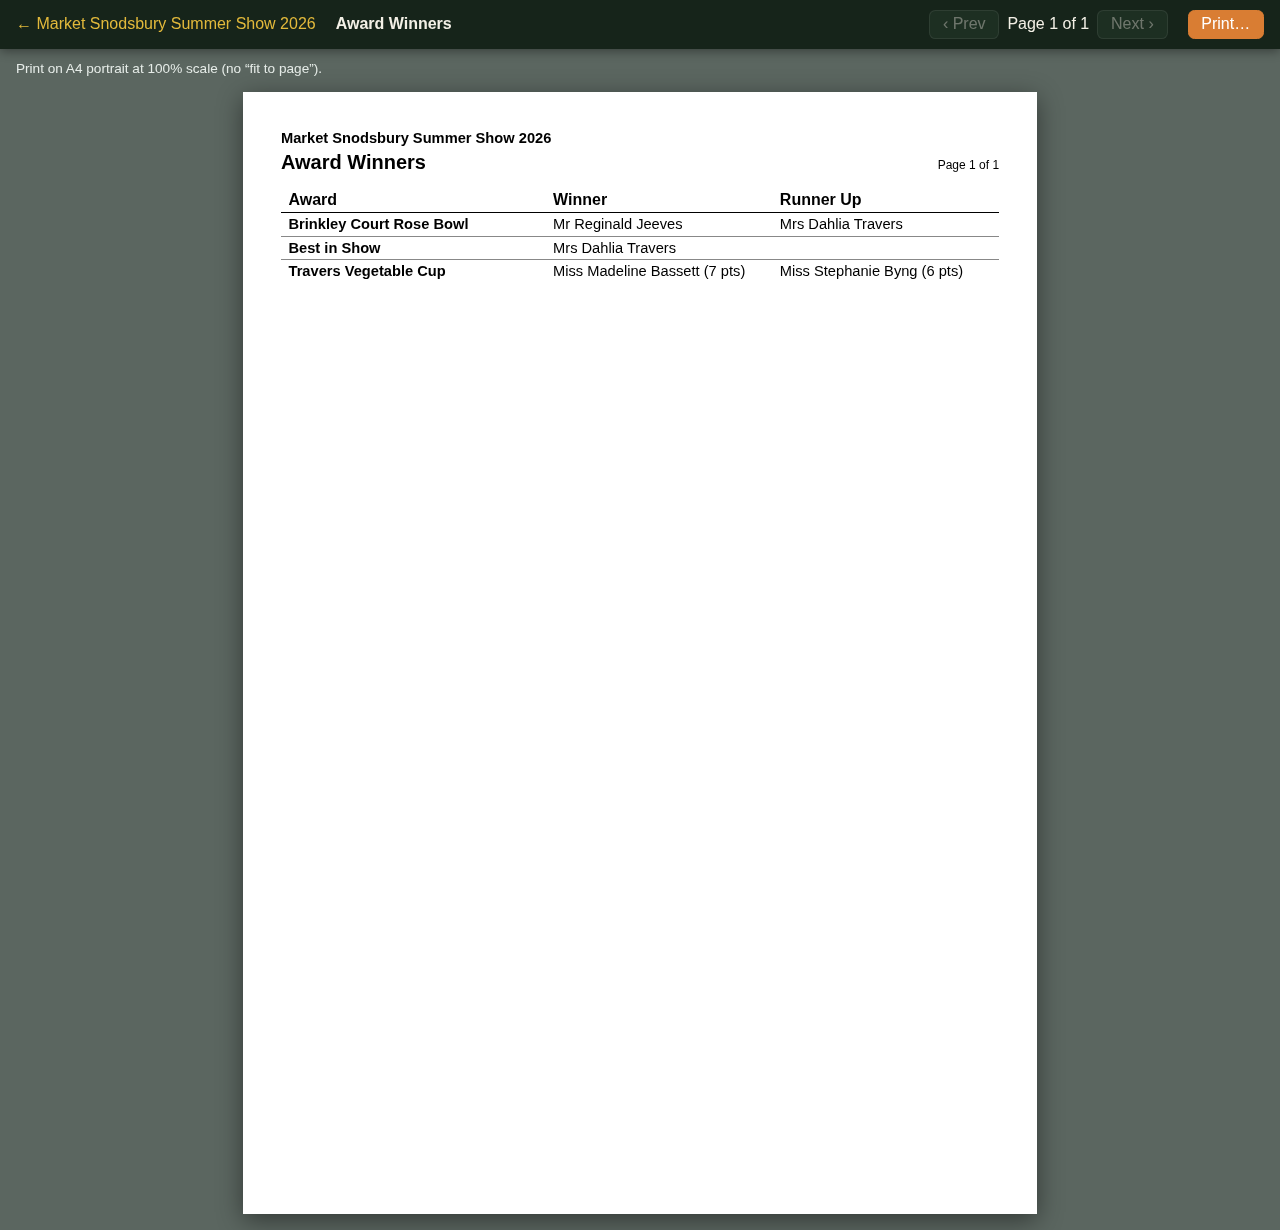Image resolution: width=1280 pixels, height=1230 pixels.
Task: Select the Award column header
Action: point(313,200)
